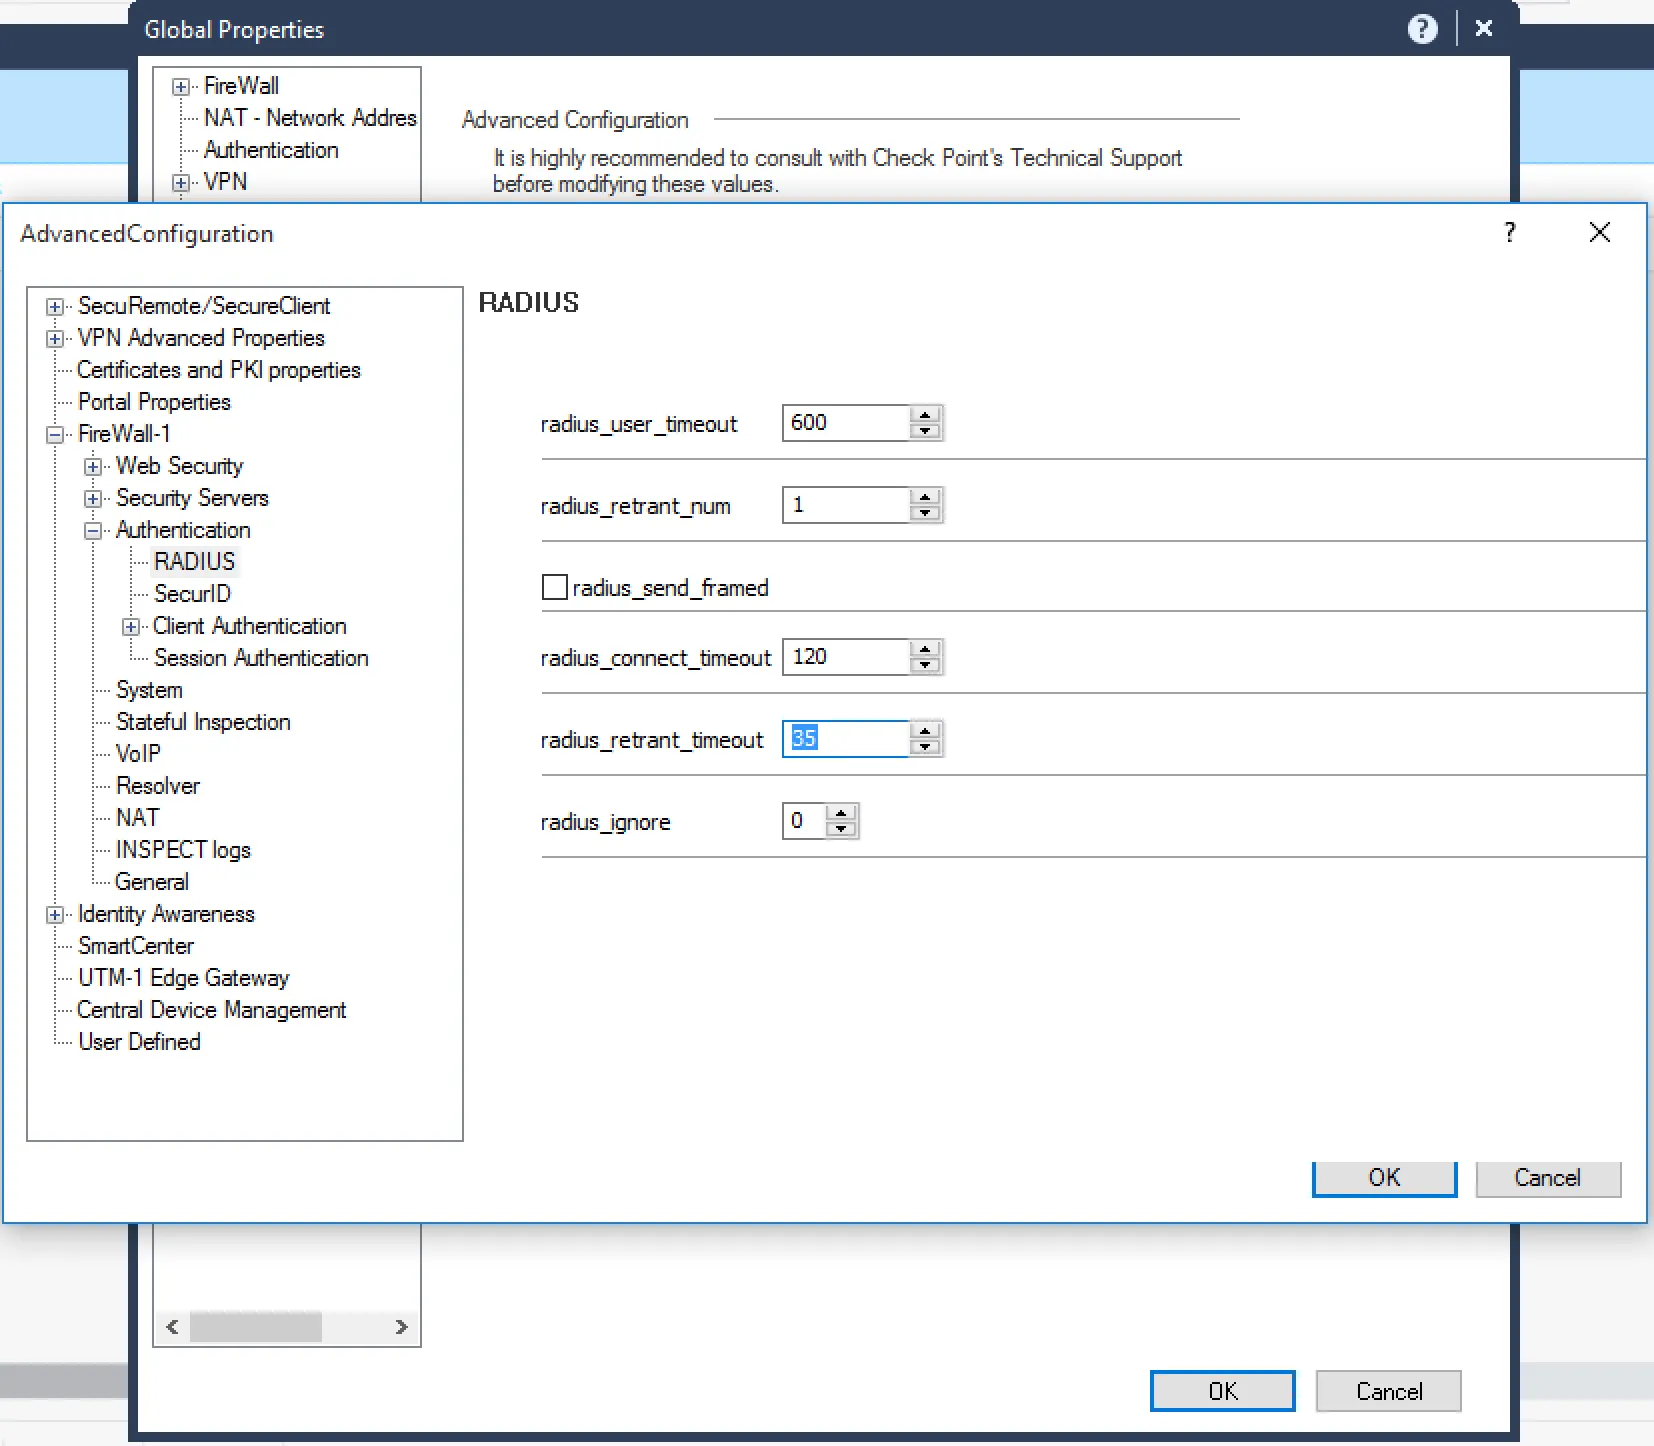This screenshot has height=1446, width=1654.
Task: Decrease the radius_ignore value
Action: pyautogui.click(x=843, y=828)
